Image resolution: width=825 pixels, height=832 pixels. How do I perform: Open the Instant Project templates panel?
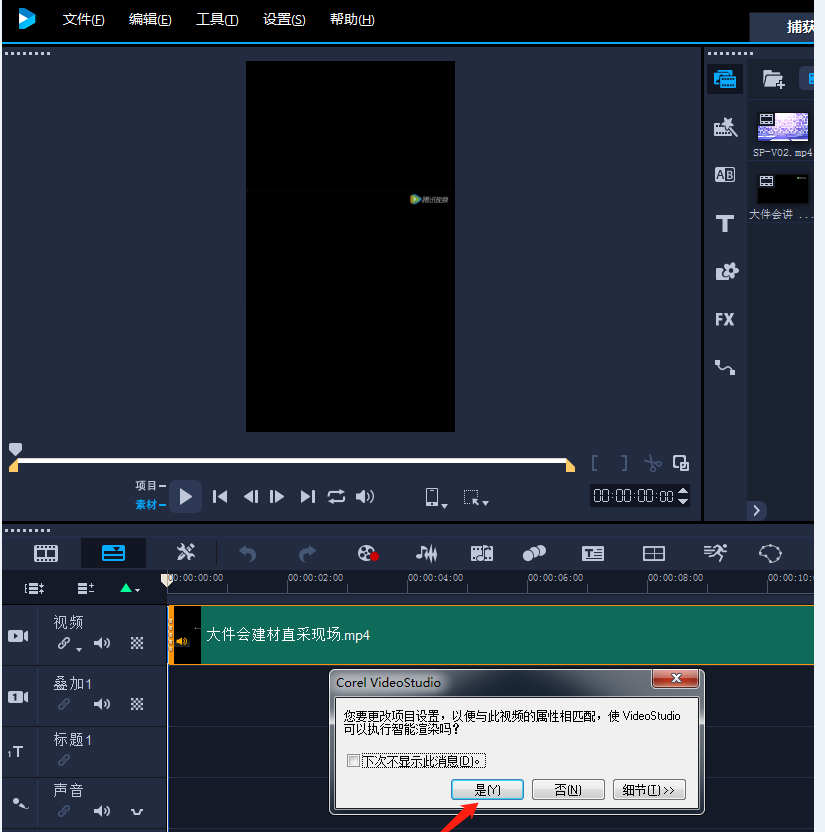725,127
